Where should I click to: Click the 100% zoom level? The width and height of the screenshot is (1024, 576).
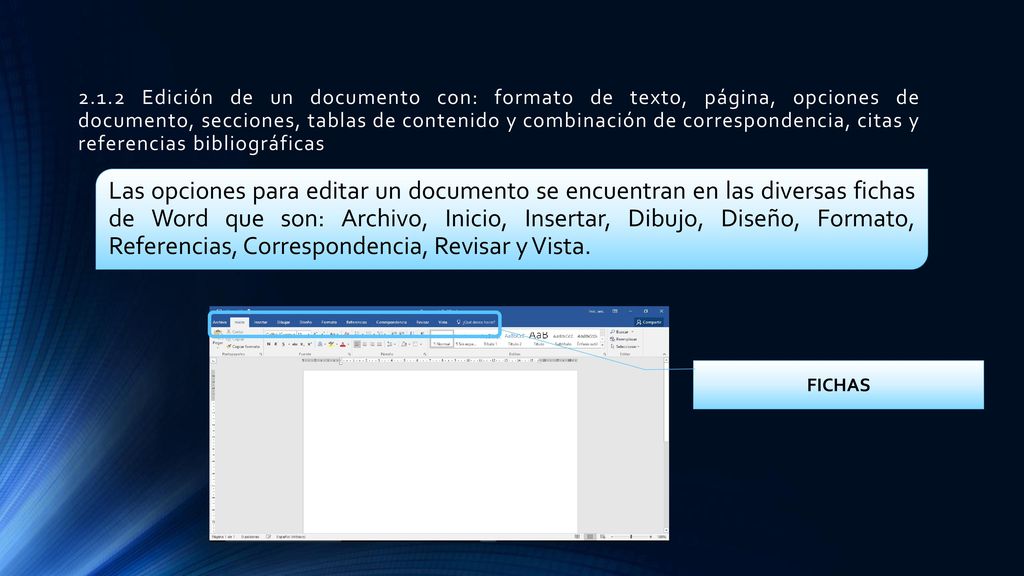(662, 537)
